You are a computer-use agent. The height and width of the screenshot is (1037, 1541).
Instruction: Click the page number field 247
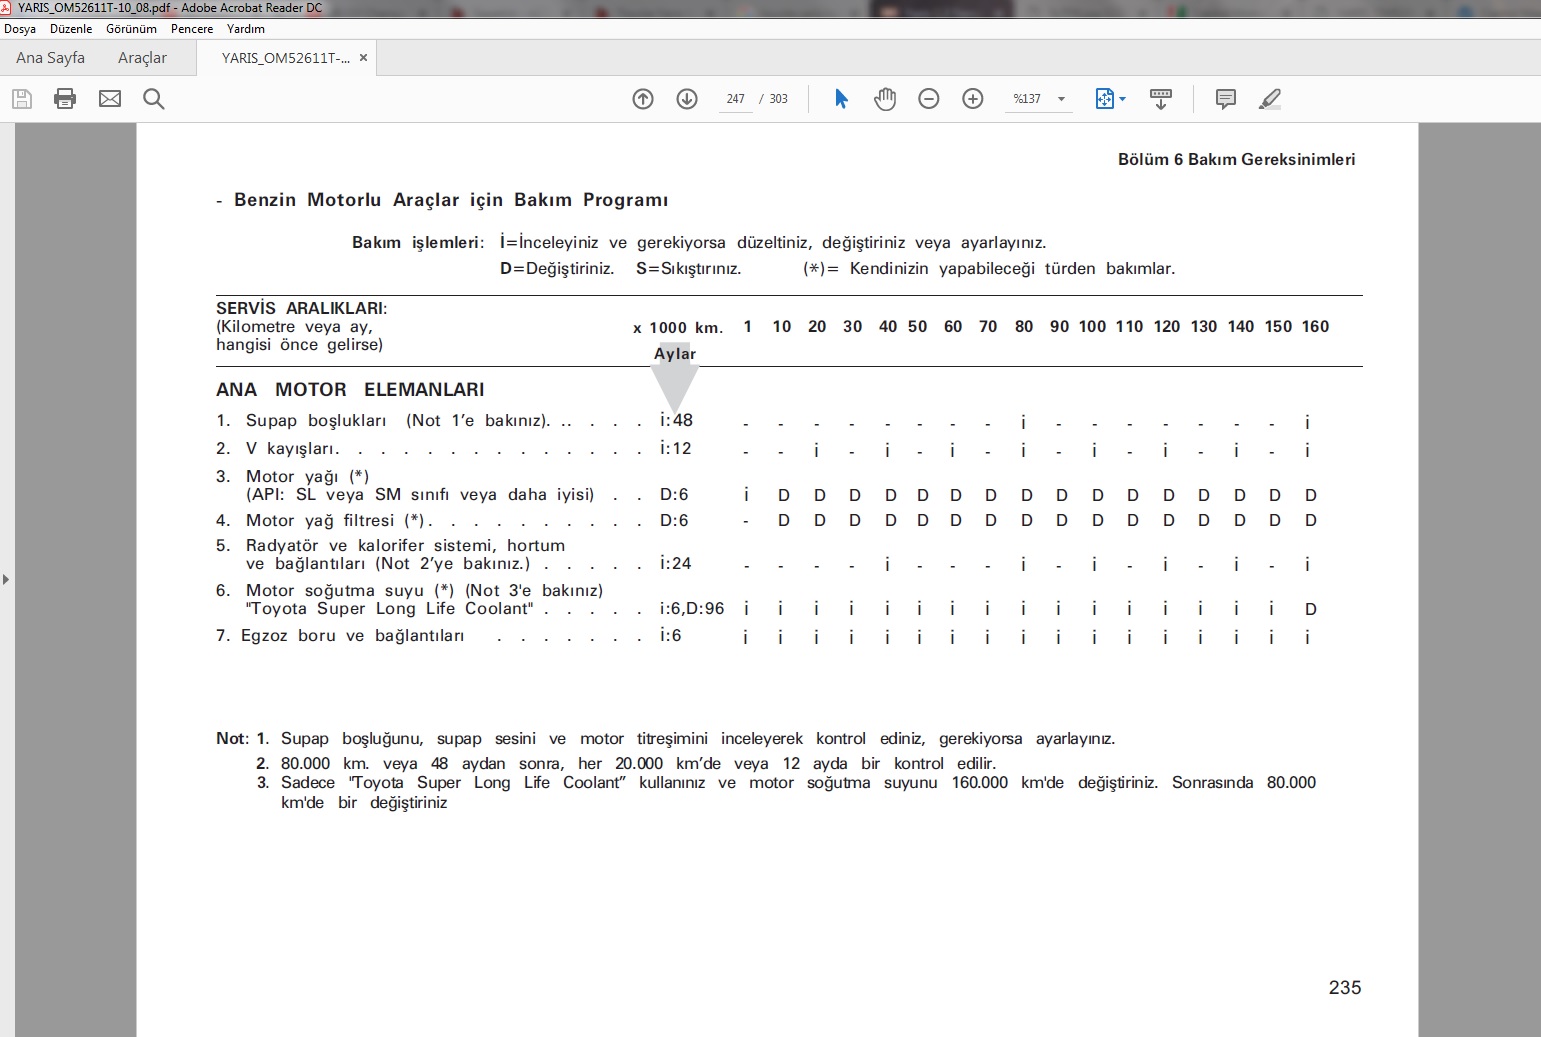736,99
